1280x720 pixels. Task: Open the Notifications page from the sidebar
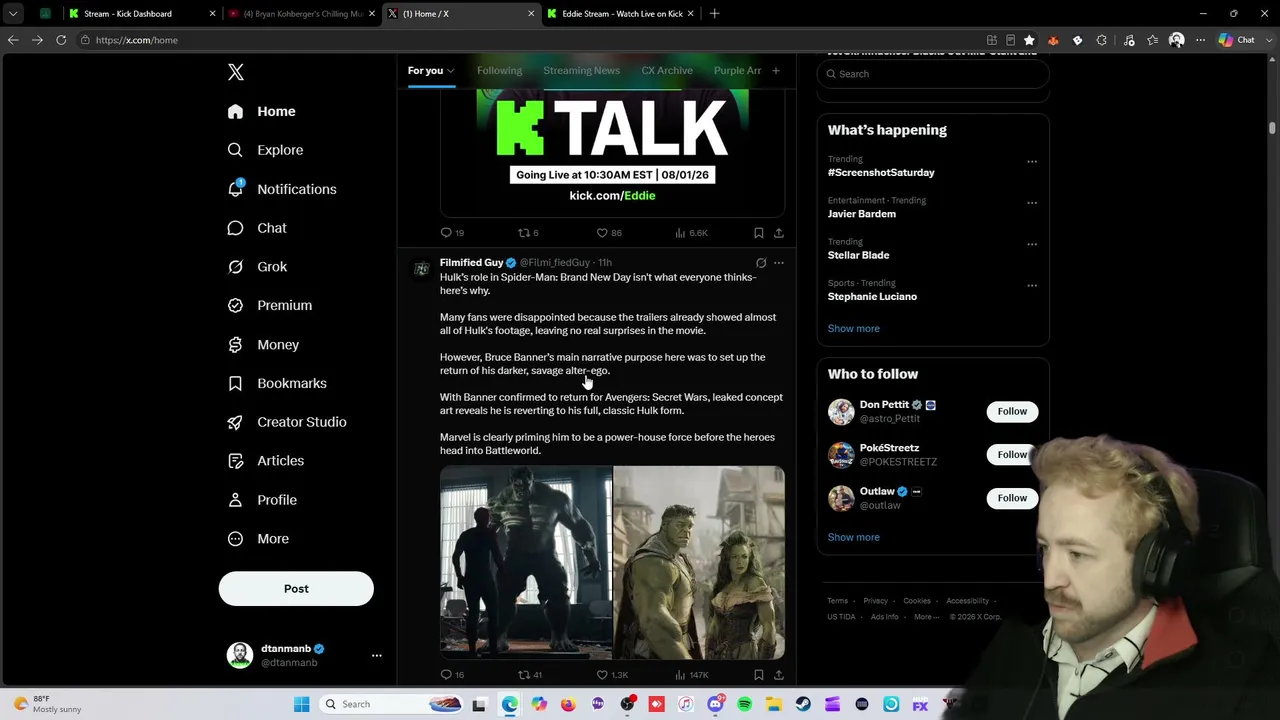click(282, 189)
